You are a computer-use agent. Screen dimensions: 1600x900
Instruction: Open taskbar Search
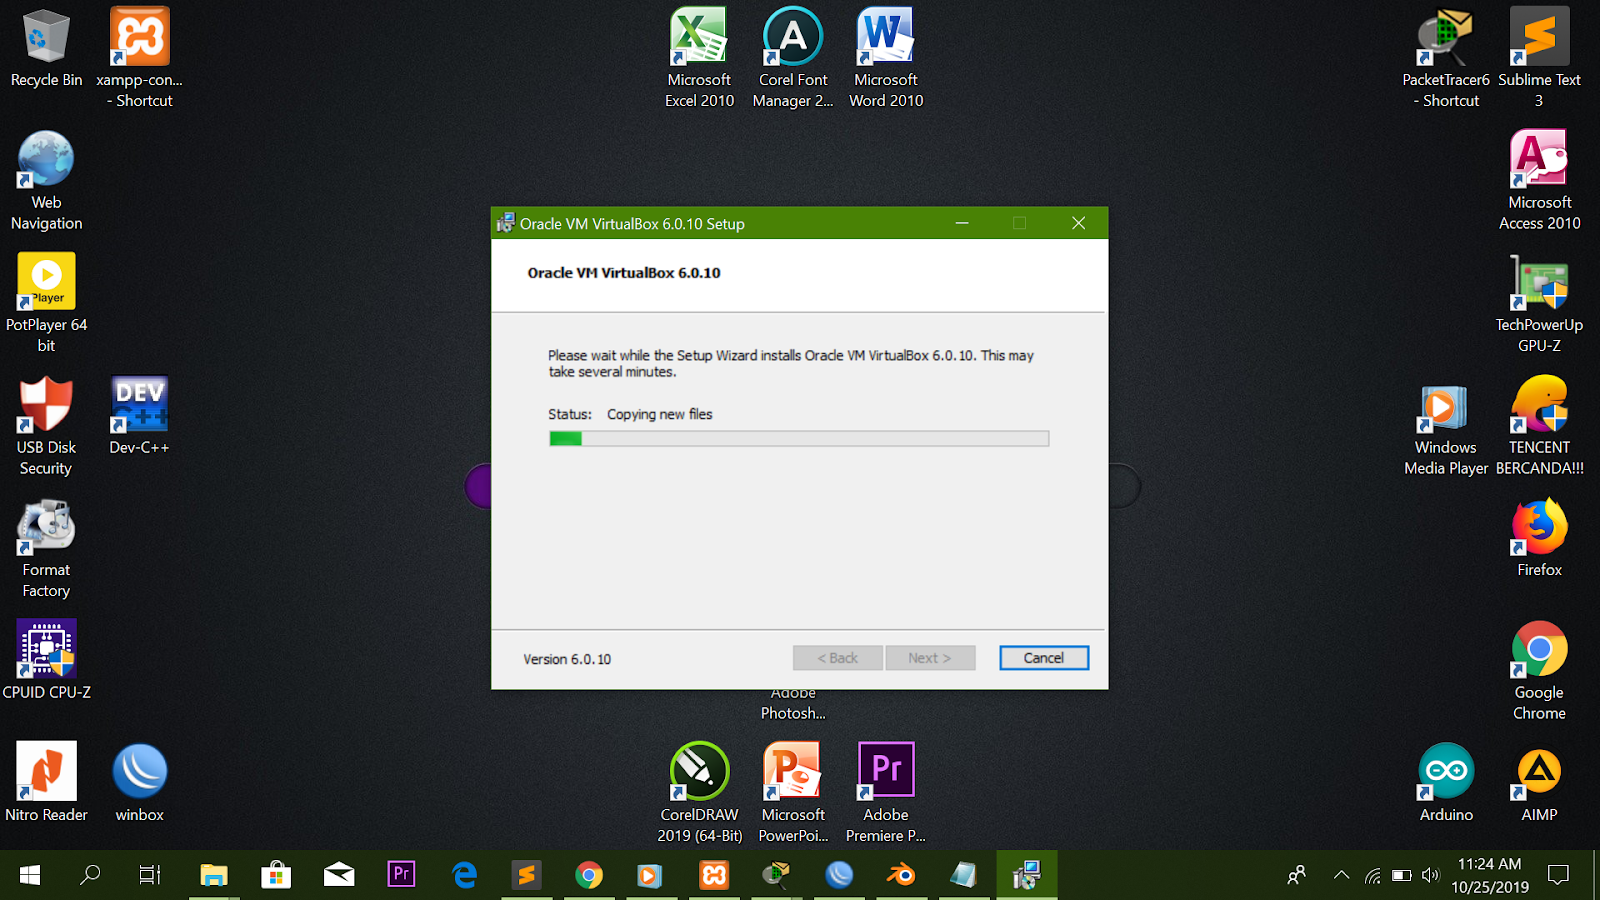click(90, 875)
